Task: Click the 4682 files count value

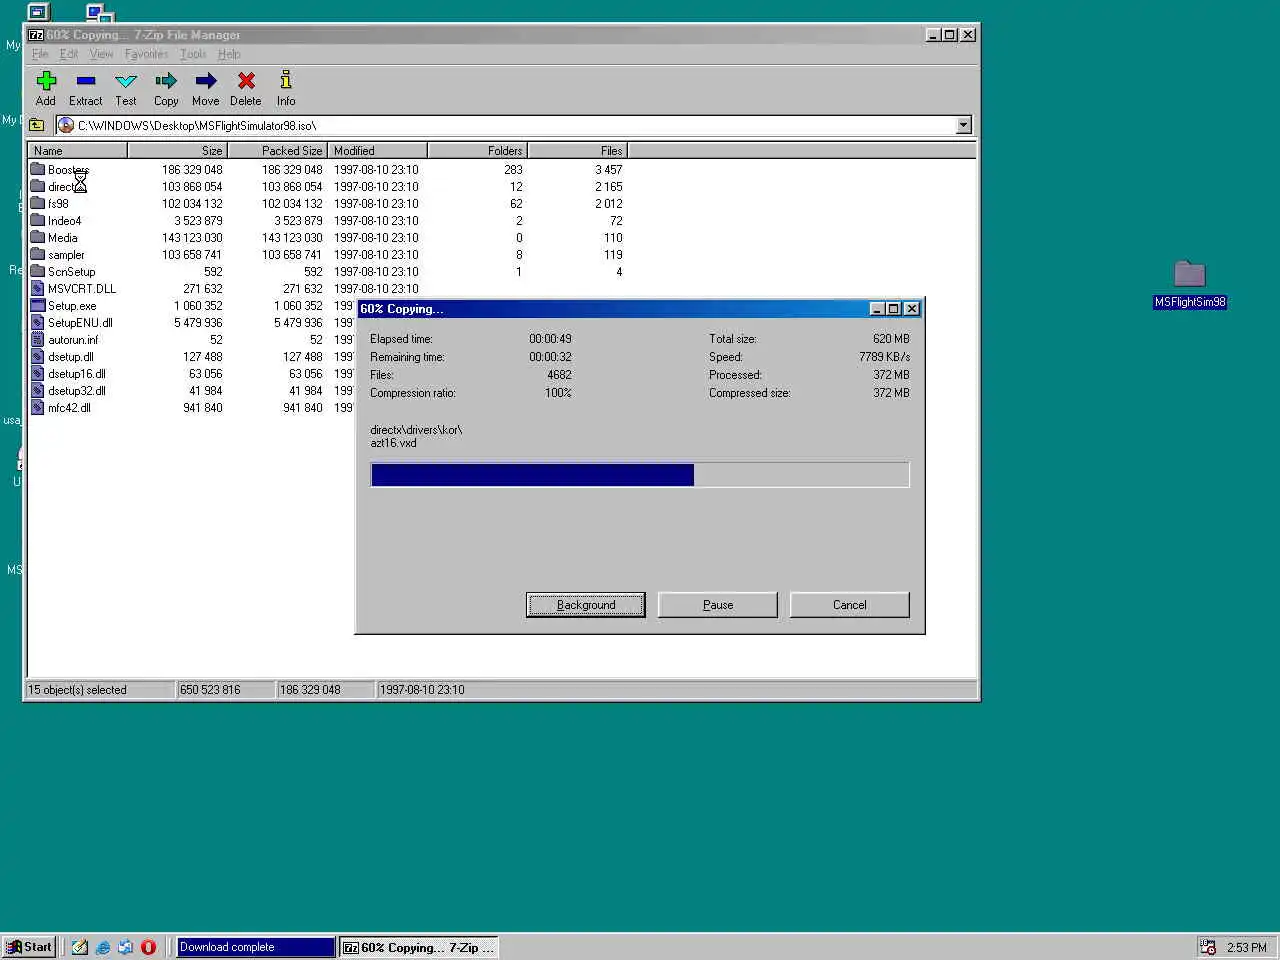Action: tap(559, 375)
